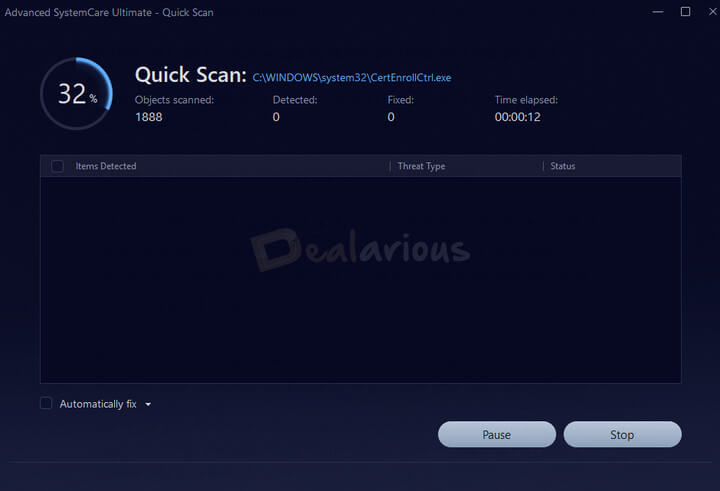
Task: Click the Time elapsed value 00:00:12
Action: coord(518,117)
